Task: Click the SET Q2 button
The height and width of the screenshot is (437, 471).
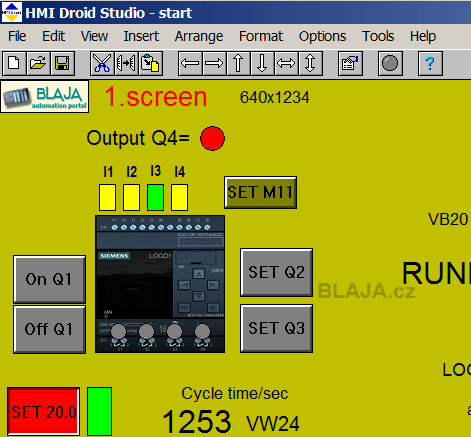Action: coord(276,272)
